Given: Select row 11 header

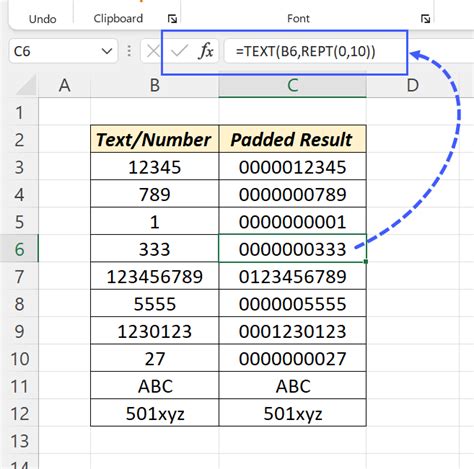Looking at the screenshot, I should 19,386.
